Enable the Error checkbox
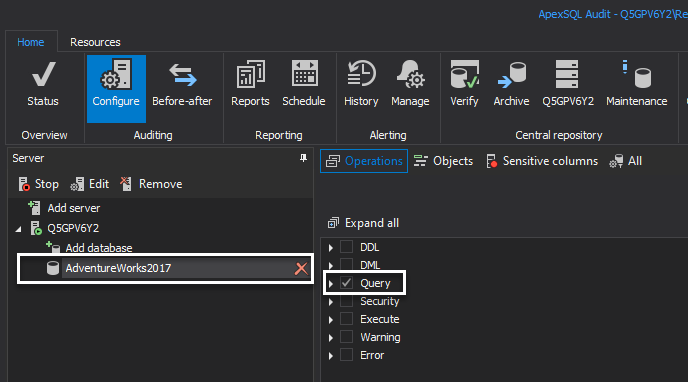 [x=346, y=355]
